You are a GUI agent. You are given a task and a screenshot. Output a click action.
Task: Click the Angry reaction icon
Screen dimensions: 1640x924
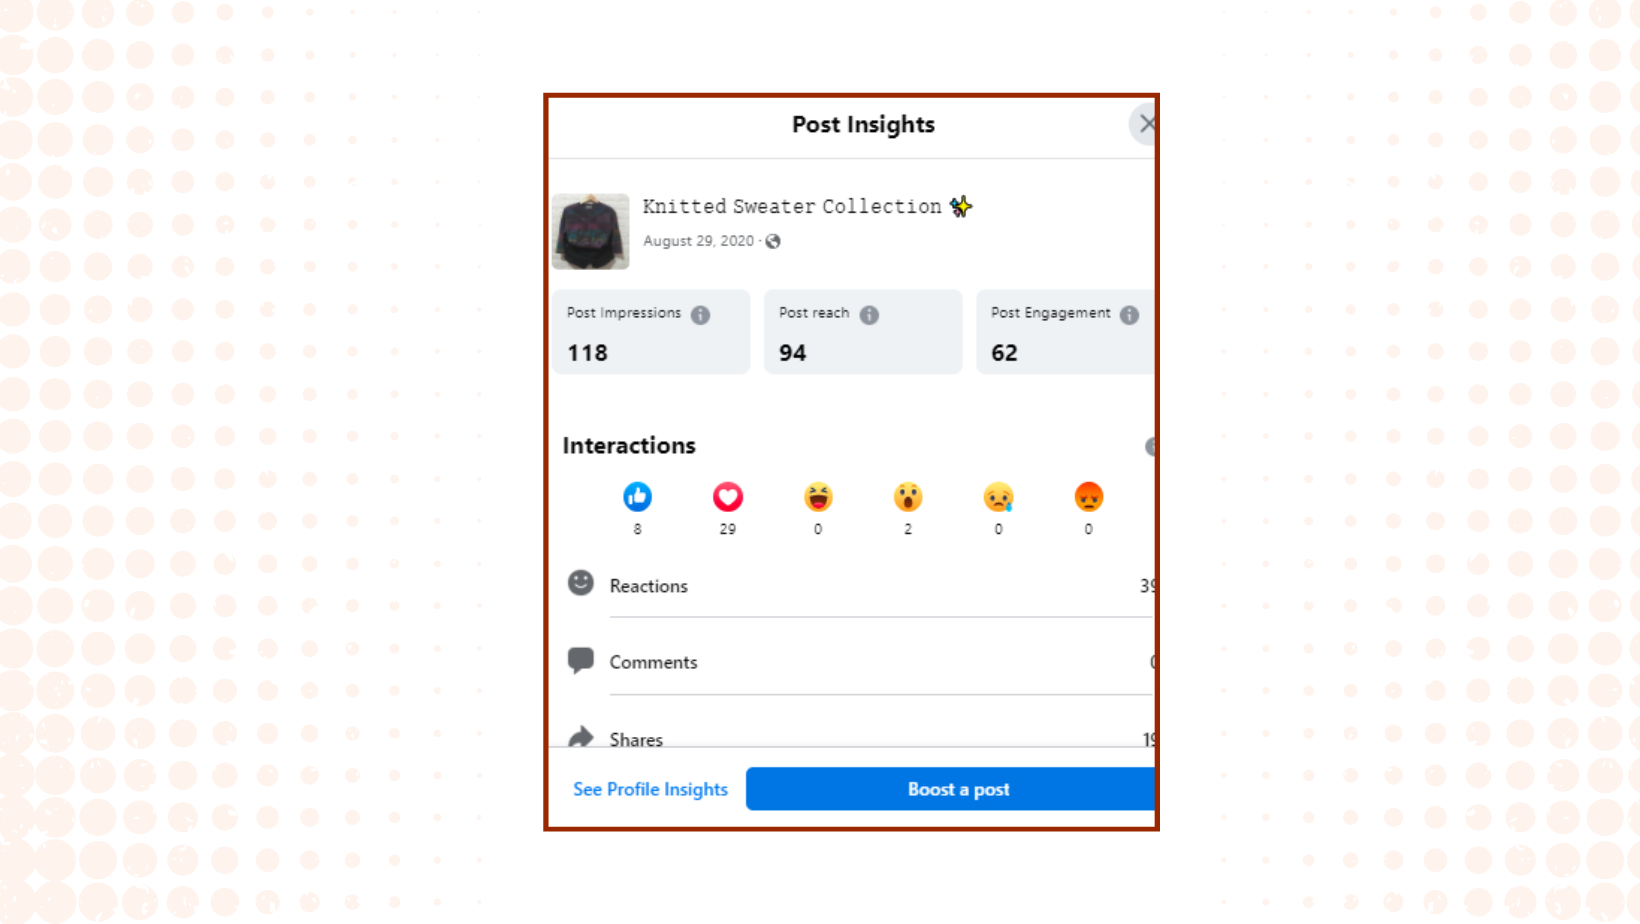coord(1088,497)
